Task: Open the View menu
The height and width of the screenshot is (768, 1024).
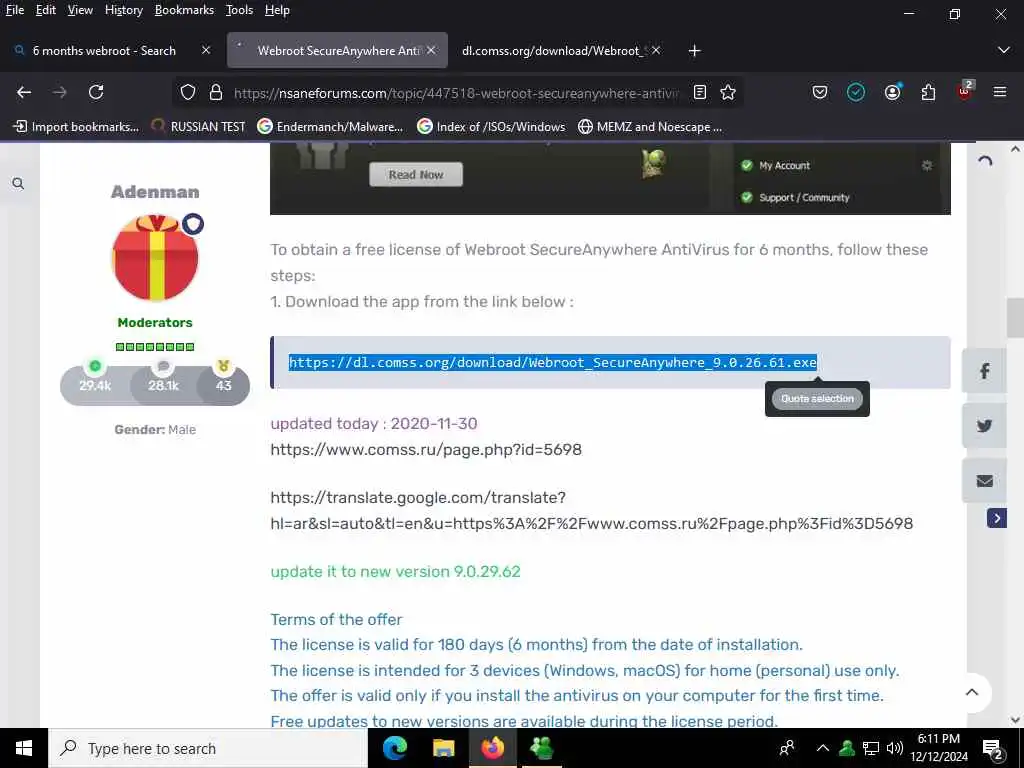Action: (80, 10)
